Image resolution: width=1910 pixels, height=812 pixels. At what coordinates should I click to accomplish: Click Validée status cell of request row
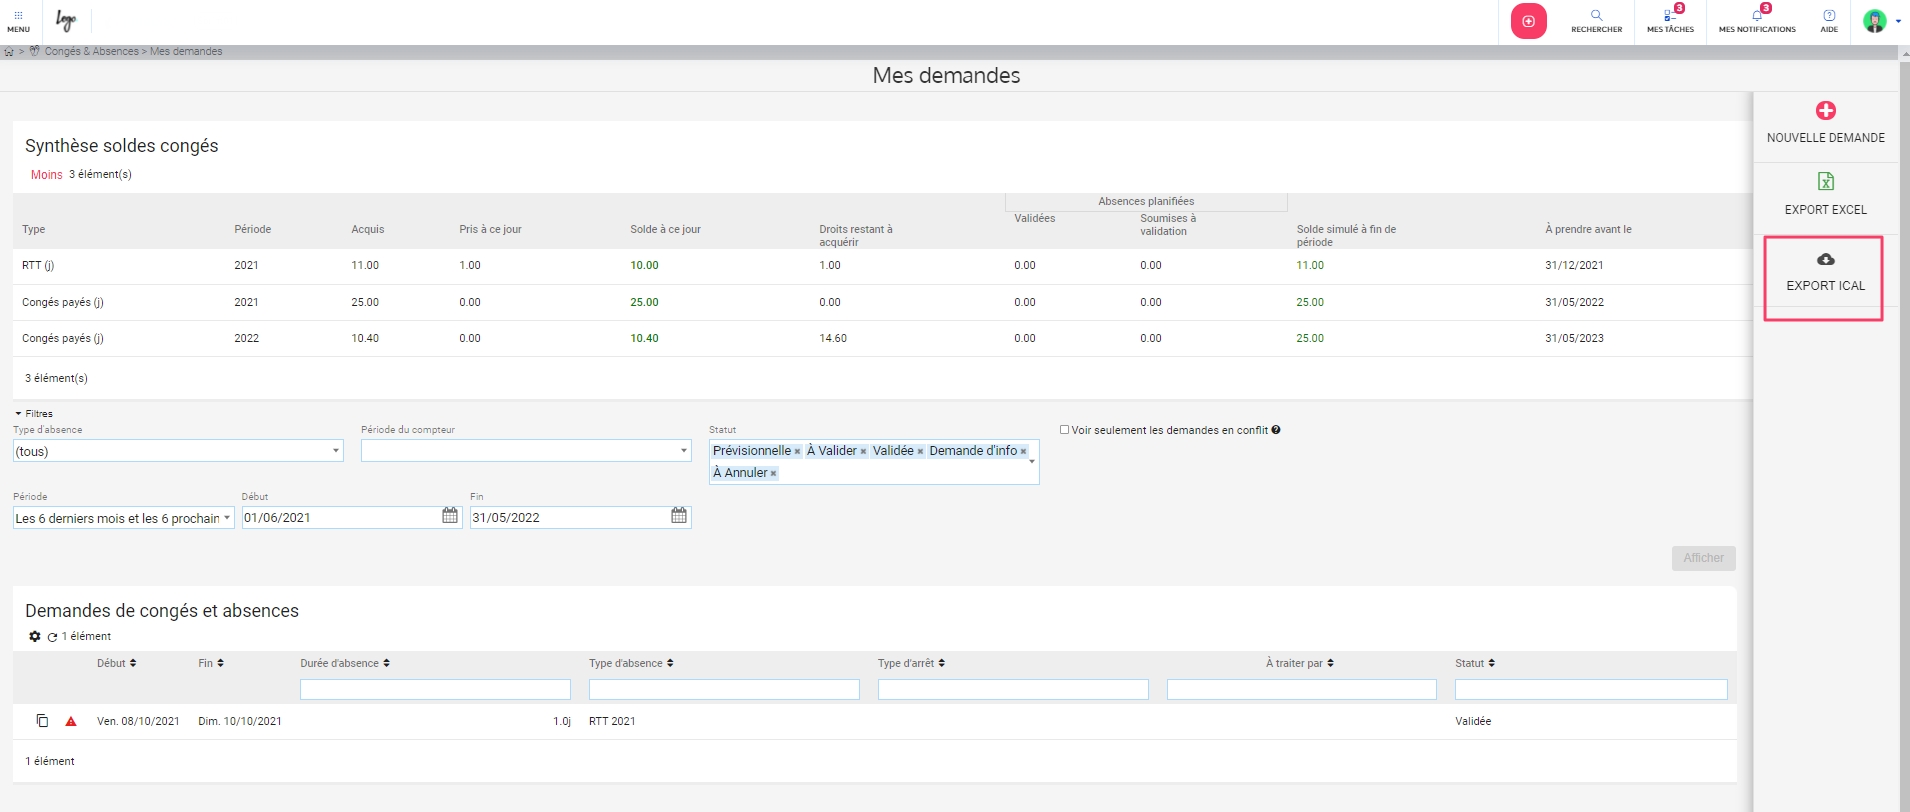click(1473, 721)
